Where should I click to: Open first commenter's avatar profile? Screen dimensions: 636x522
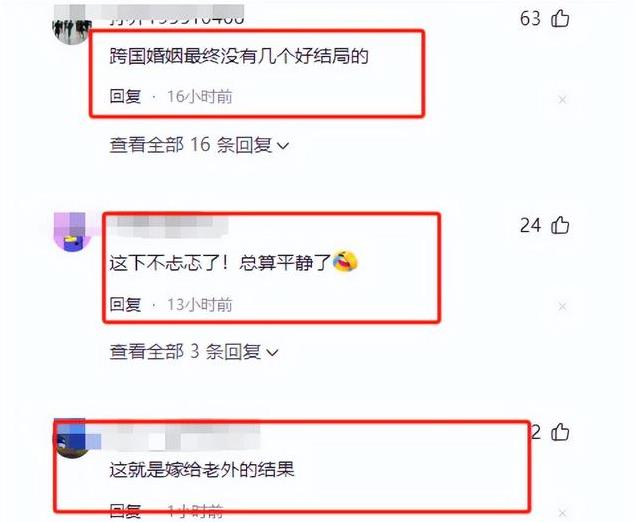coord(72,24)
